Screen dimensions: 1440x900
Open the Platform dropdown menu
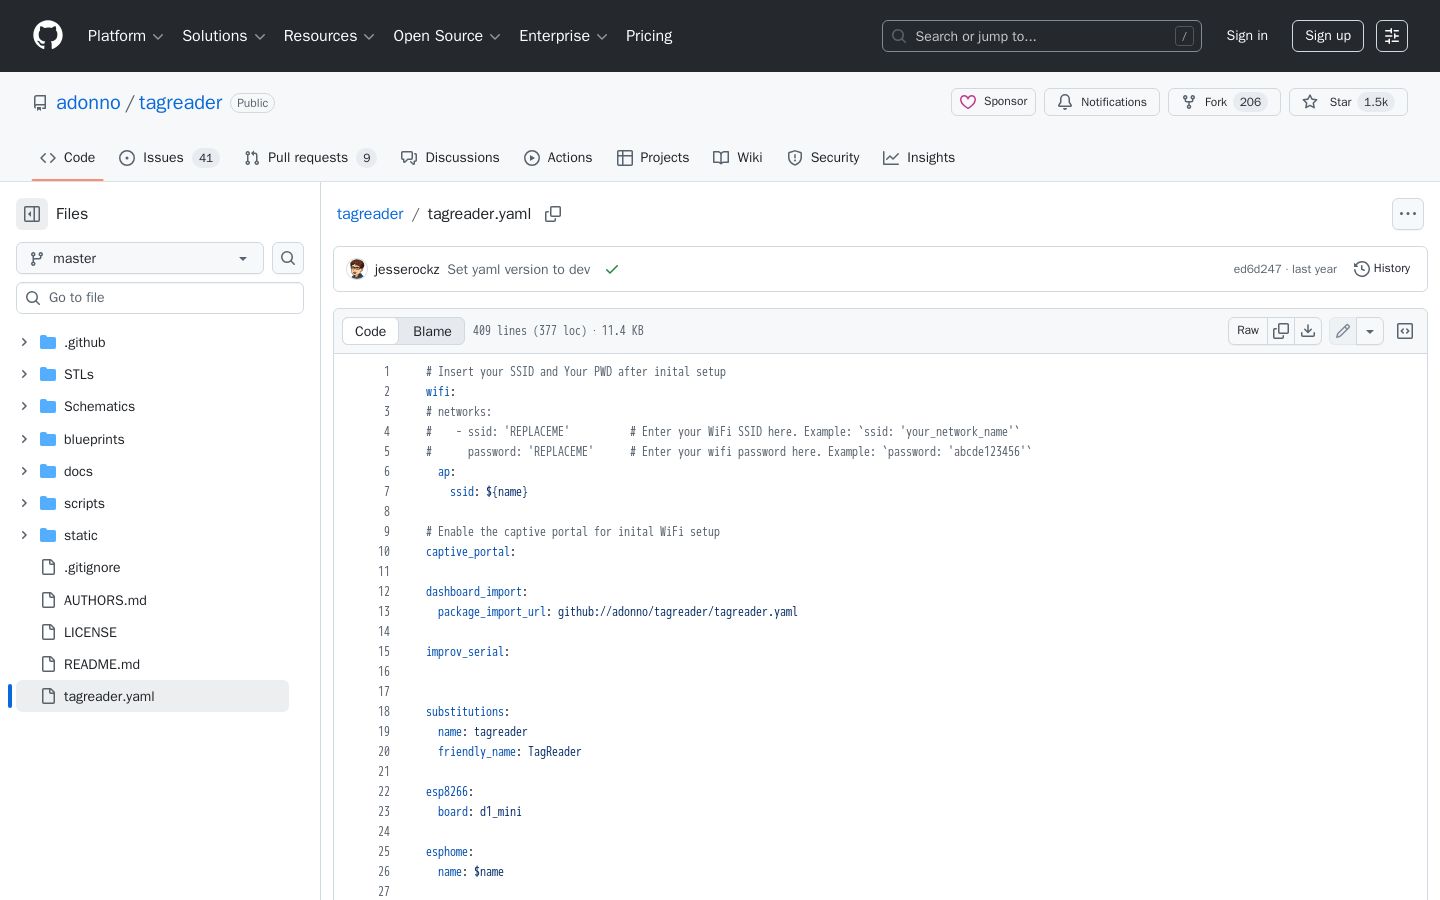[125, 36]
